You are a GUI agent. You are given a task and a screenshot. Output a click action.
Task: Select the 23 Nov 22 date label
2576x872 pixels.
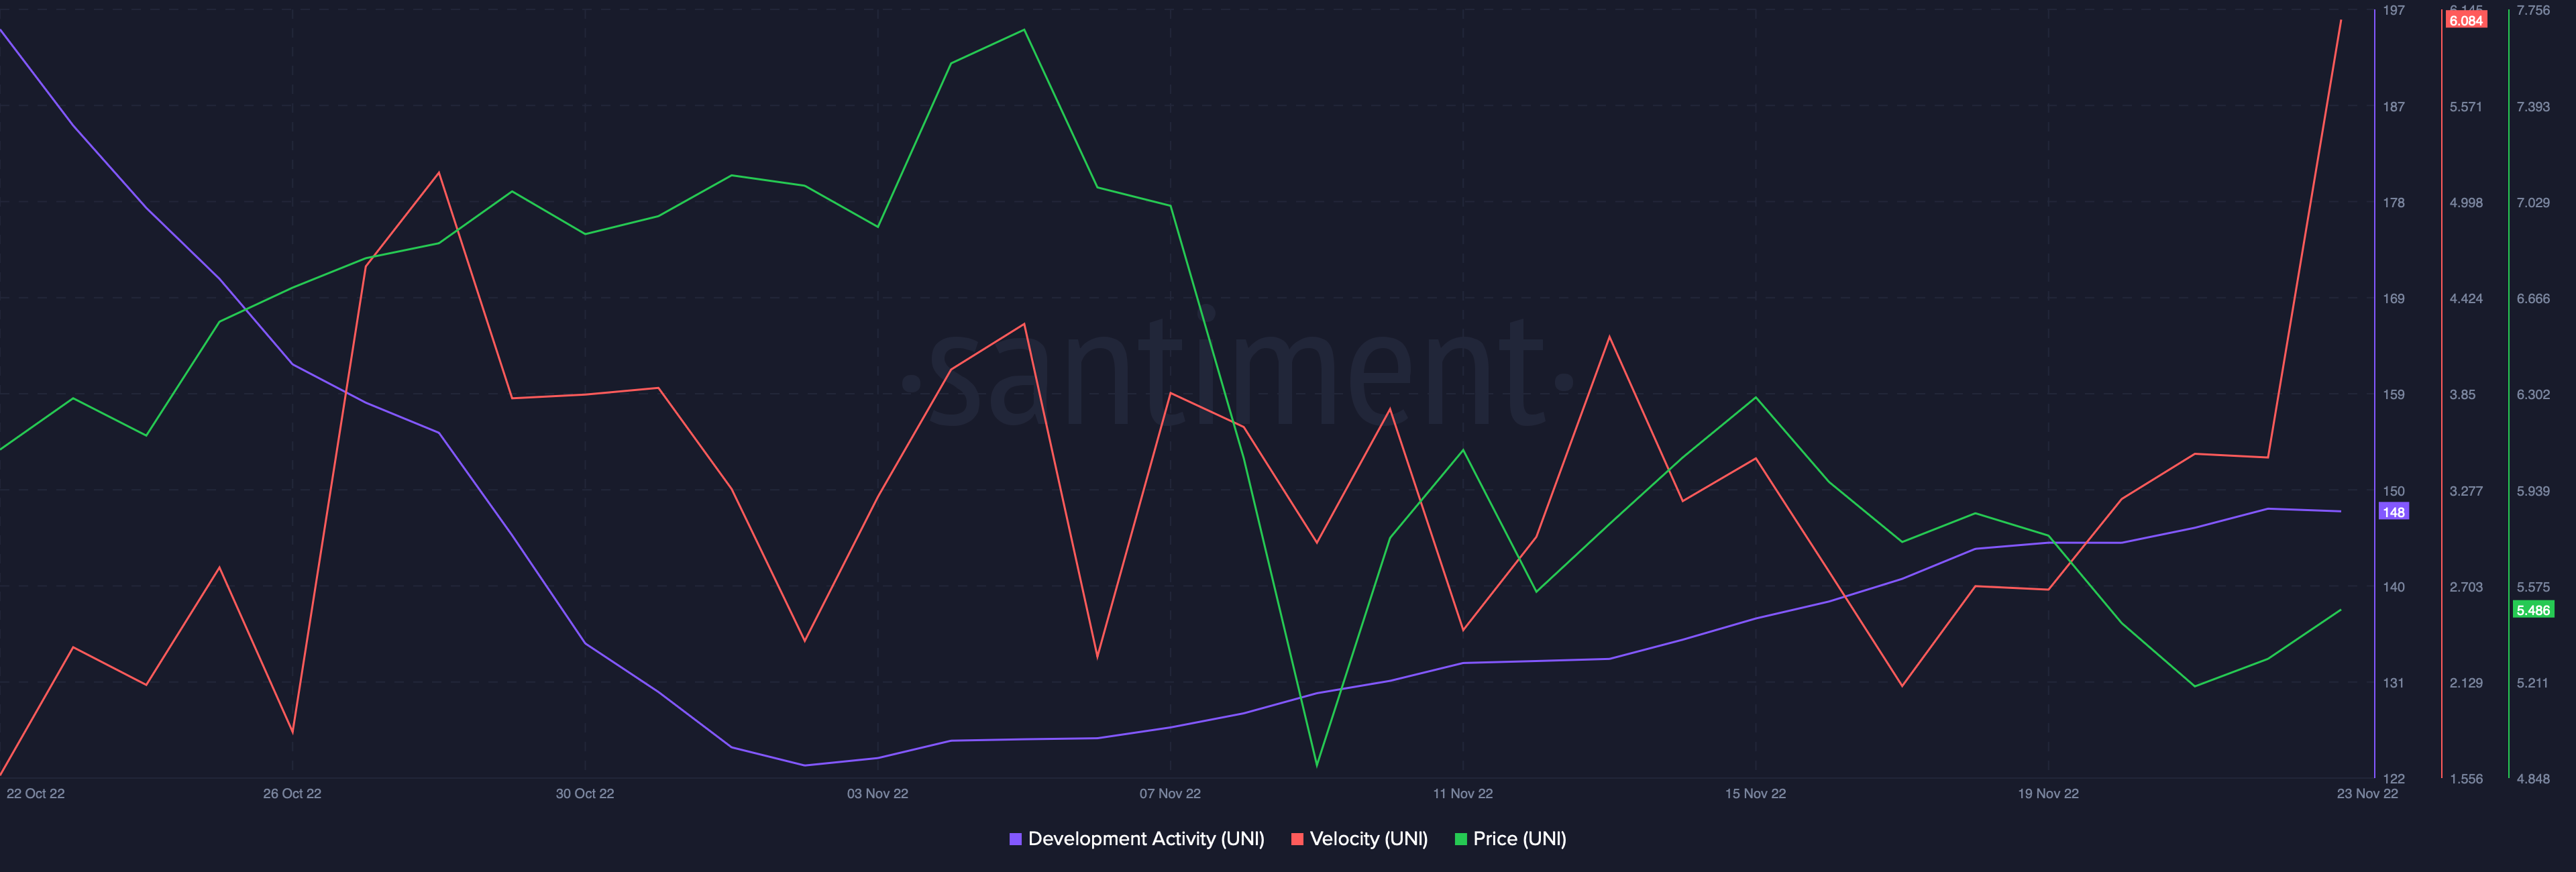[2367, 793]
